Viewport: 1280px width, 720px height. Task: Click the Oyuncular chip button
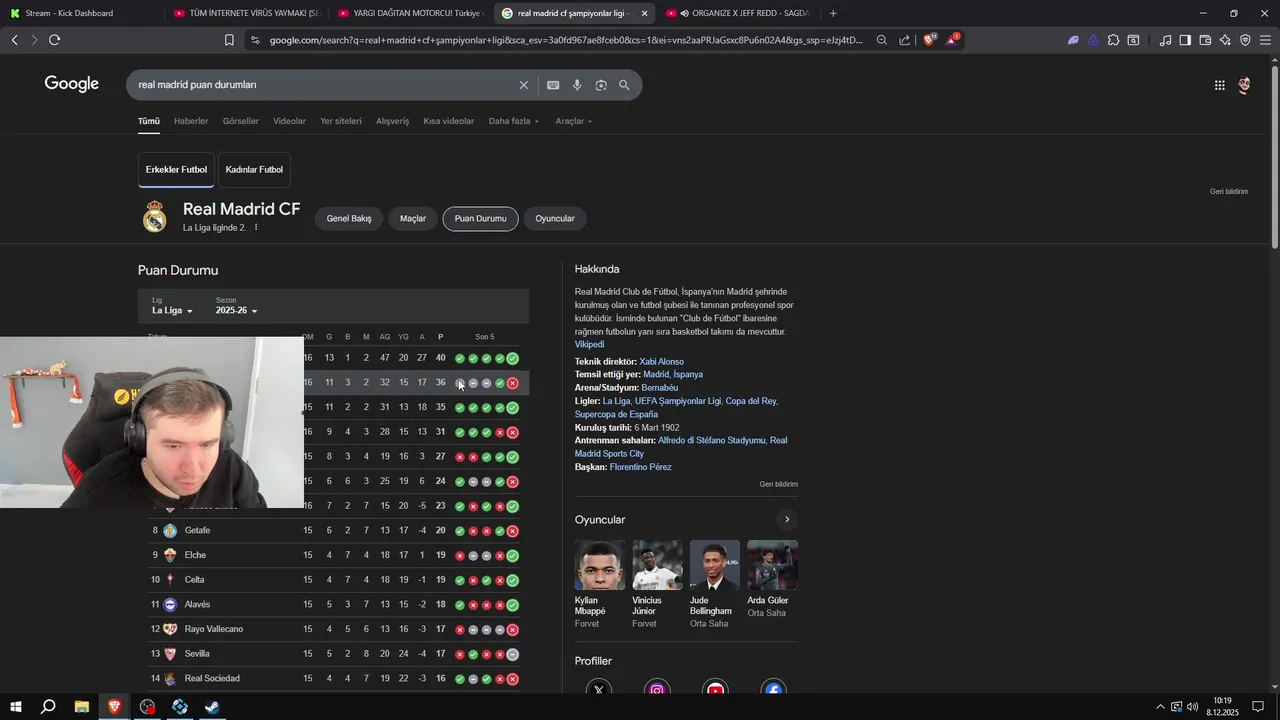(x=555, y=218)
